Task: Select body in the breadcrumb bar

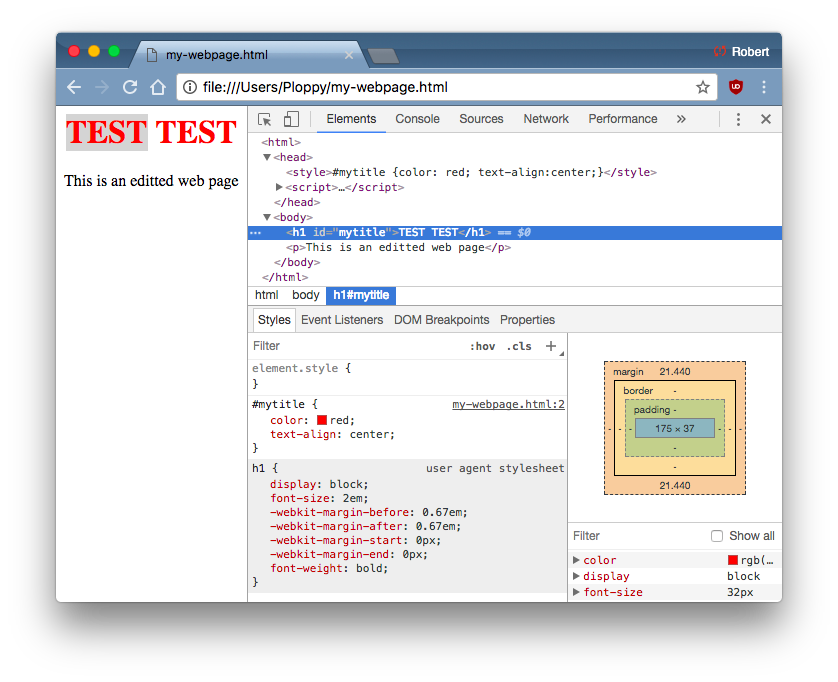Action: pyautogui.click(x=305, y=295)
